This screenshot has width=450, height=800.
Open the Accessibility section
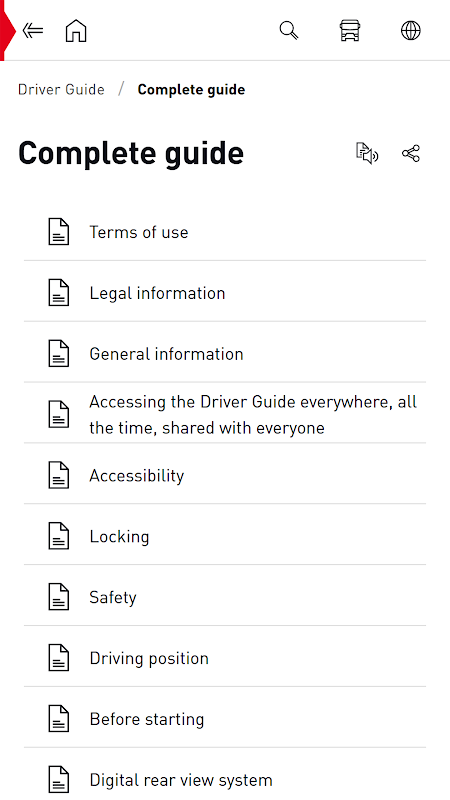tap(224, 475)
